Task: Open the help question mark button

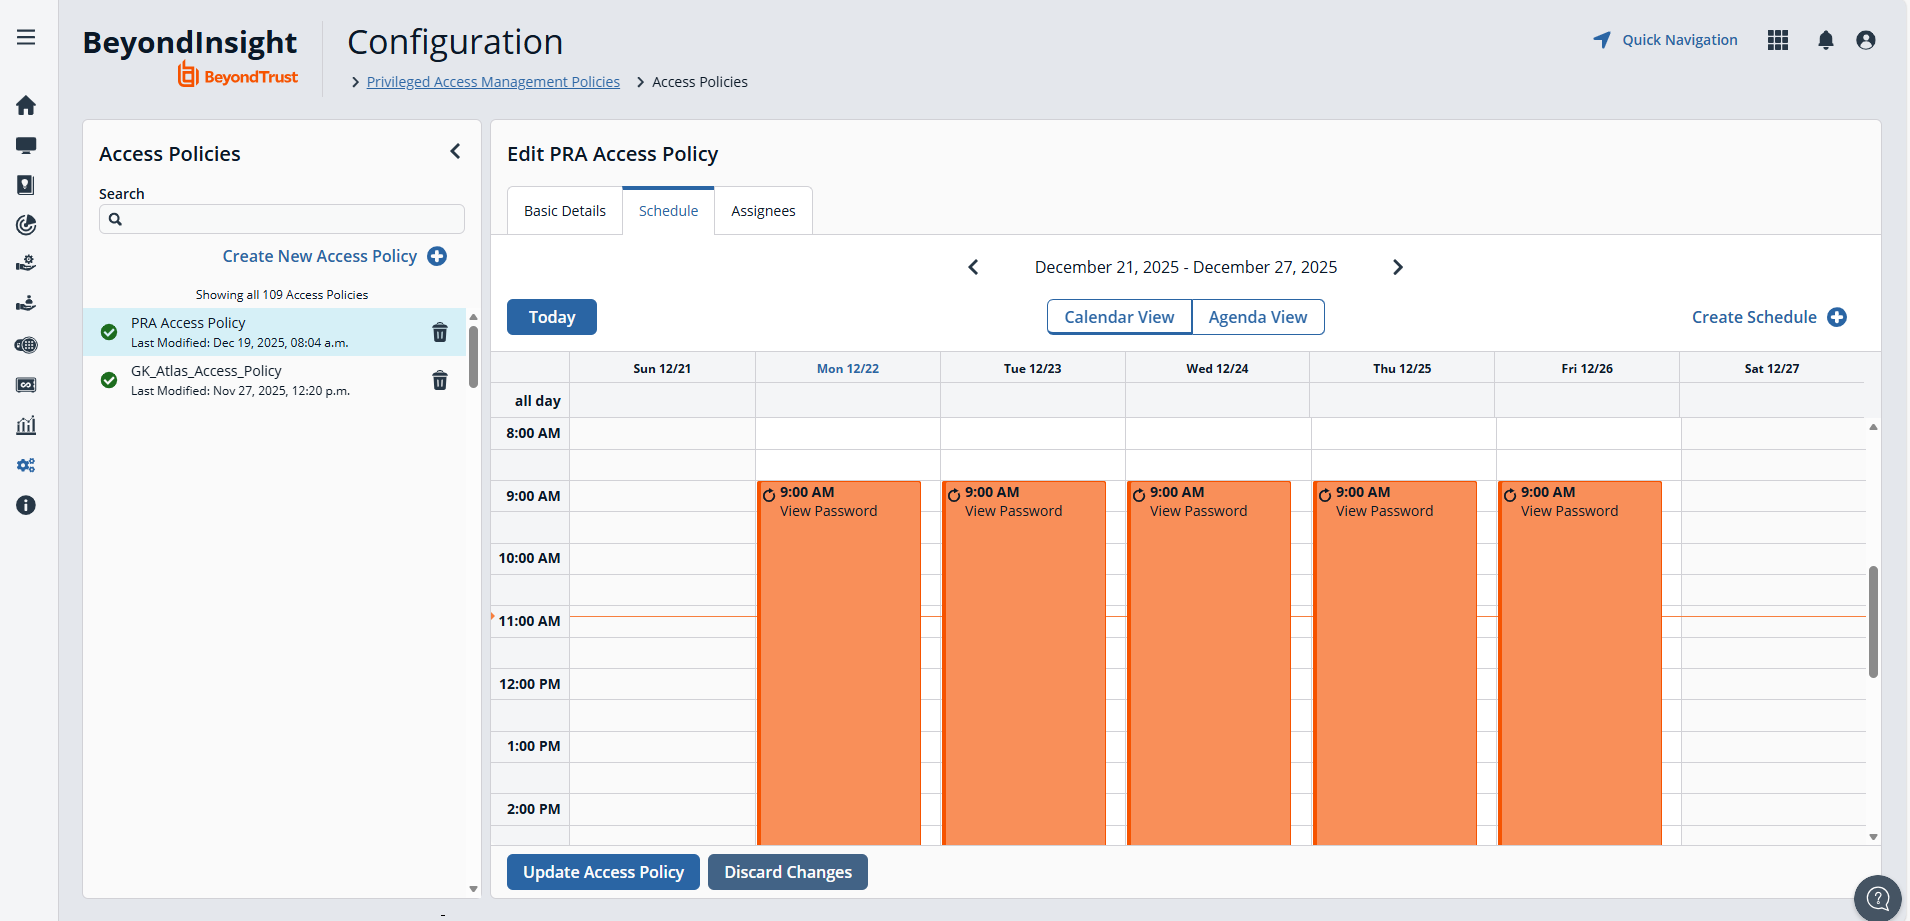Action: [1879, 896]
